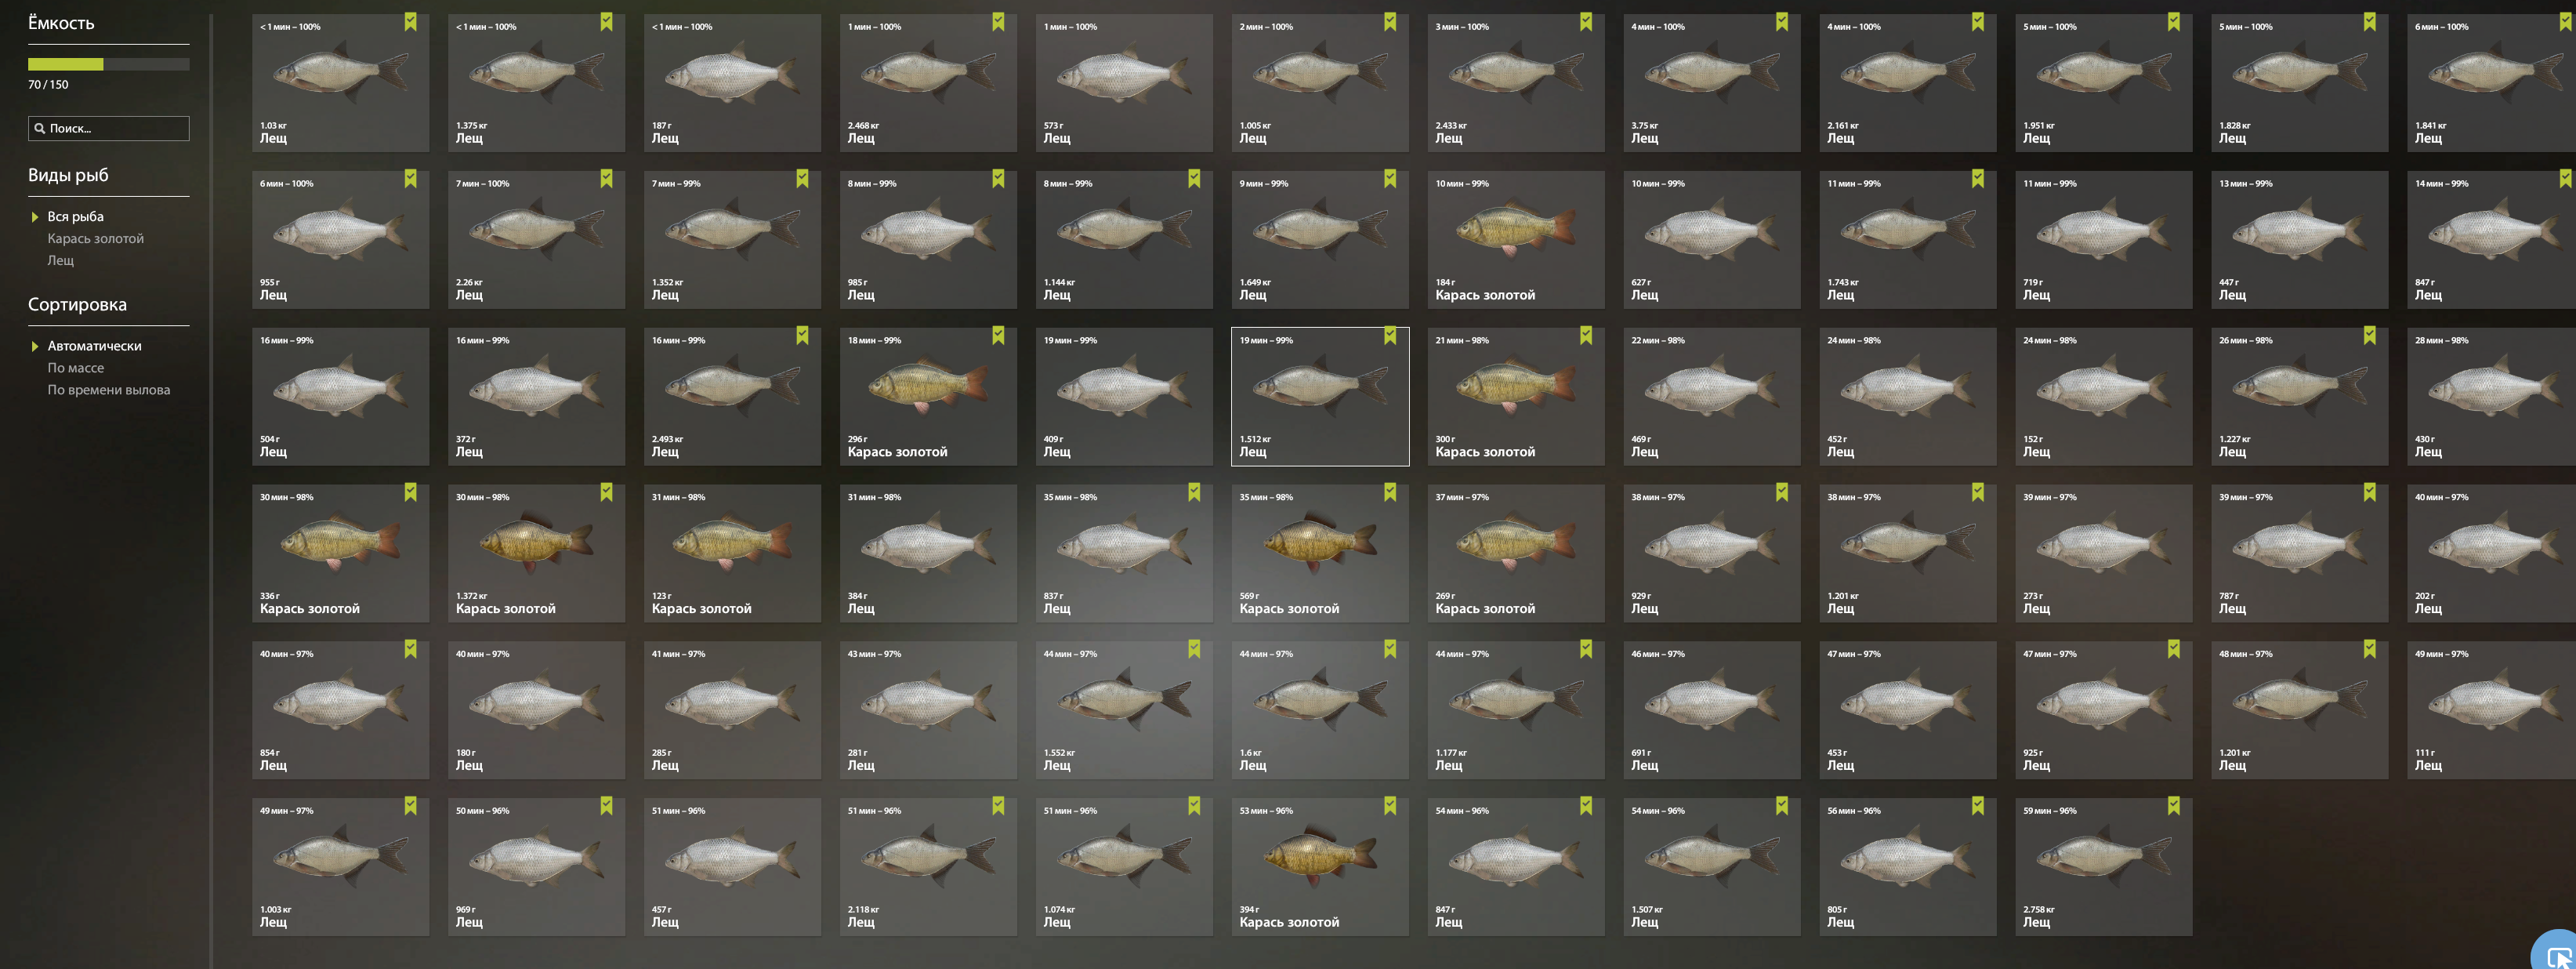2576x969 pixels.
Task: Select the 184 г Карась золотой card
Action: 1516,240
